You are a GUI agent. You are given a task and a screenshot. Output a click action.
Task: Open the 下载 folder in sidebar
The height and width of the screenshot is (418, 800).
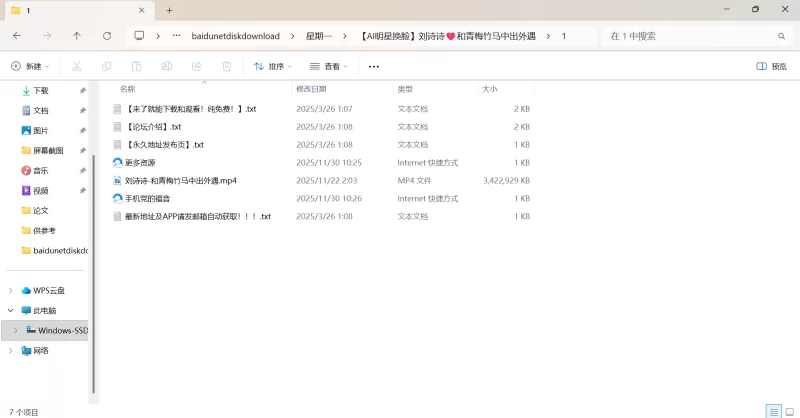tap(40, 90)
